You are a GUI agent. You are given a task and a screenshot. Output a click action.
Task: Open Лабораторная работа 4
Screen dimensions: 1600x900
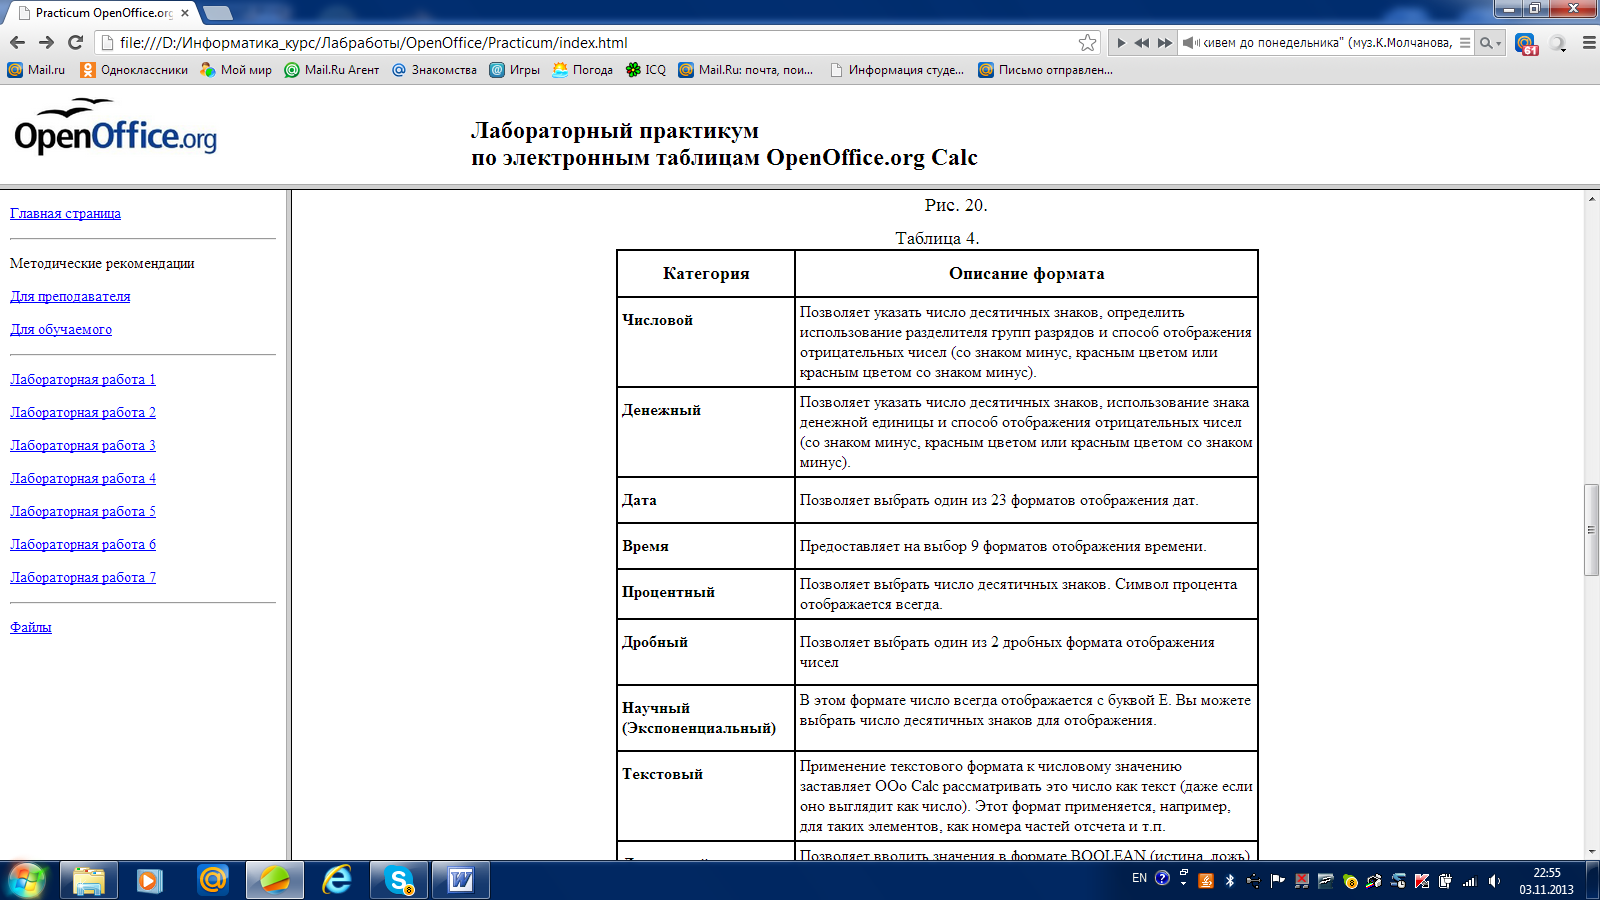pos(83,478)
